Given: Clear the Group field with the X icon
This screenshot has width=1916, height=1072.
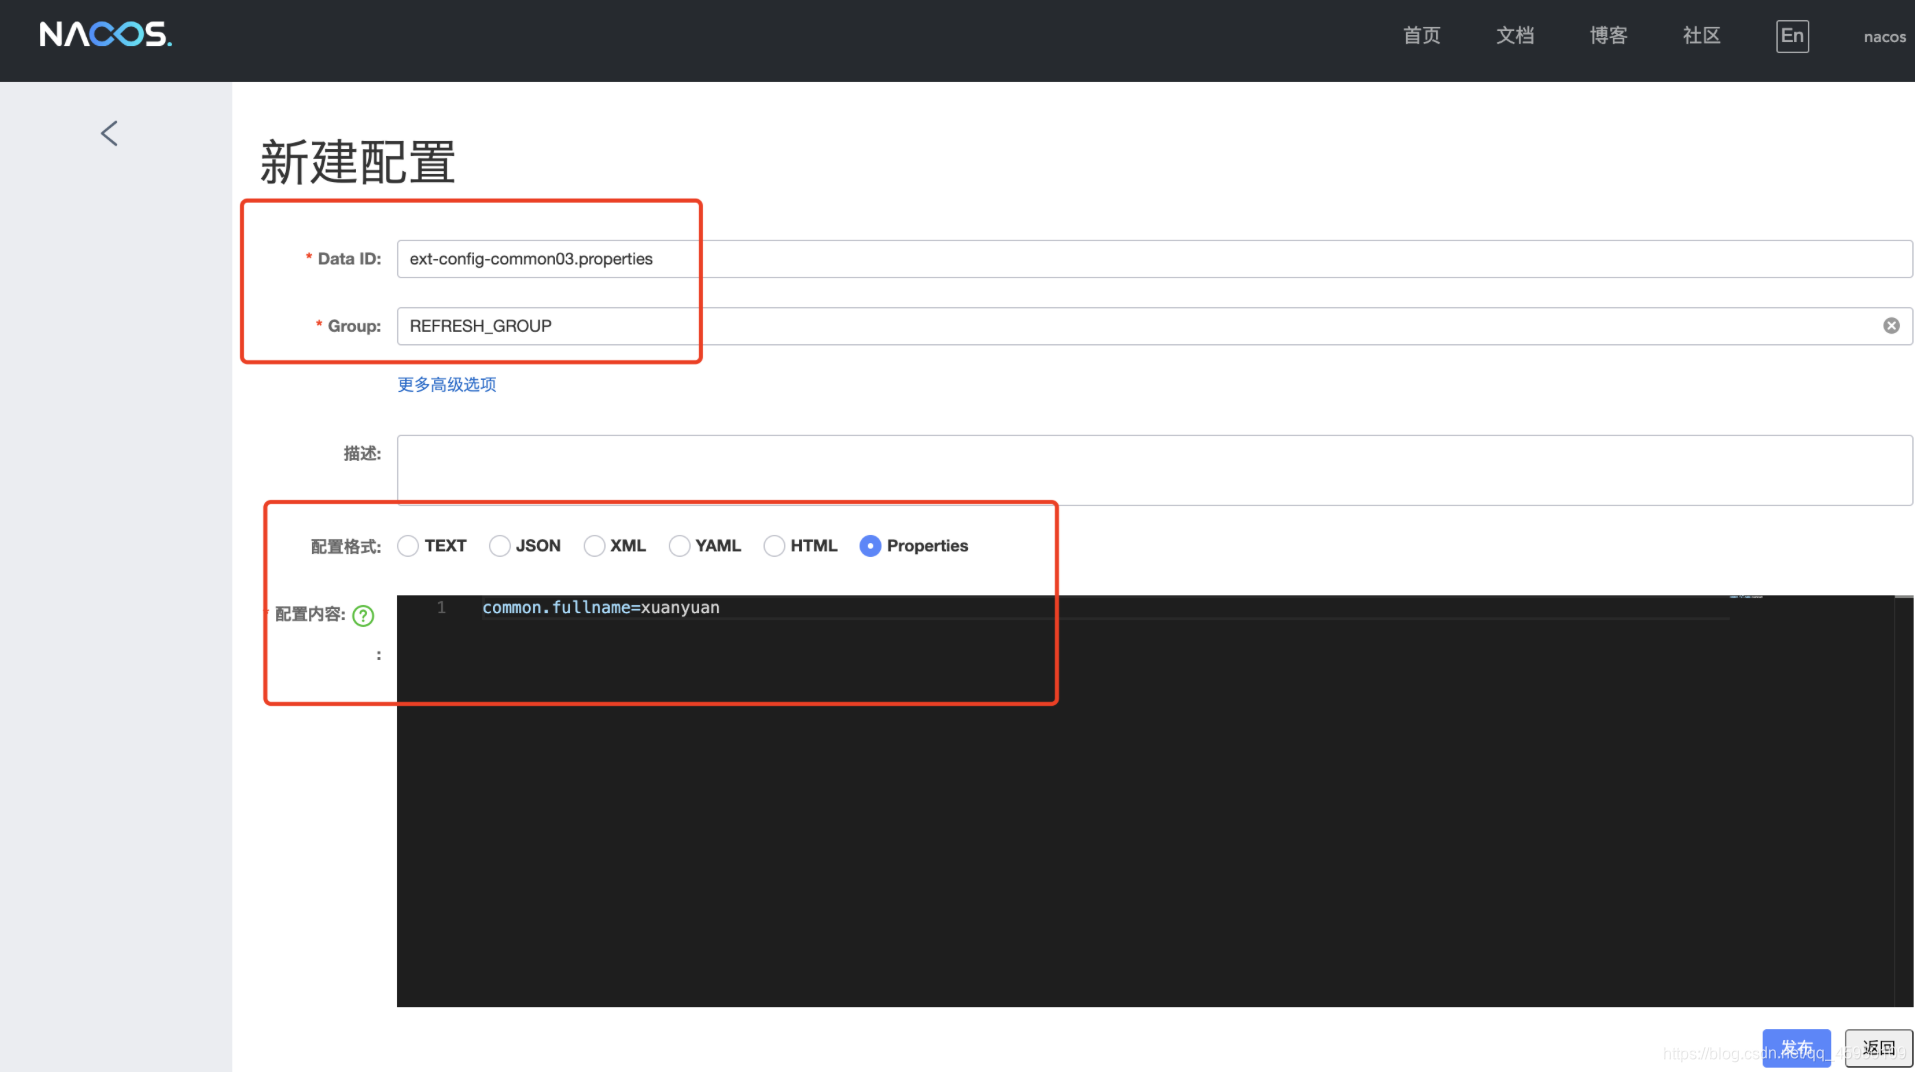Looking at the screenshot, I should click(x=1891, y=326).
